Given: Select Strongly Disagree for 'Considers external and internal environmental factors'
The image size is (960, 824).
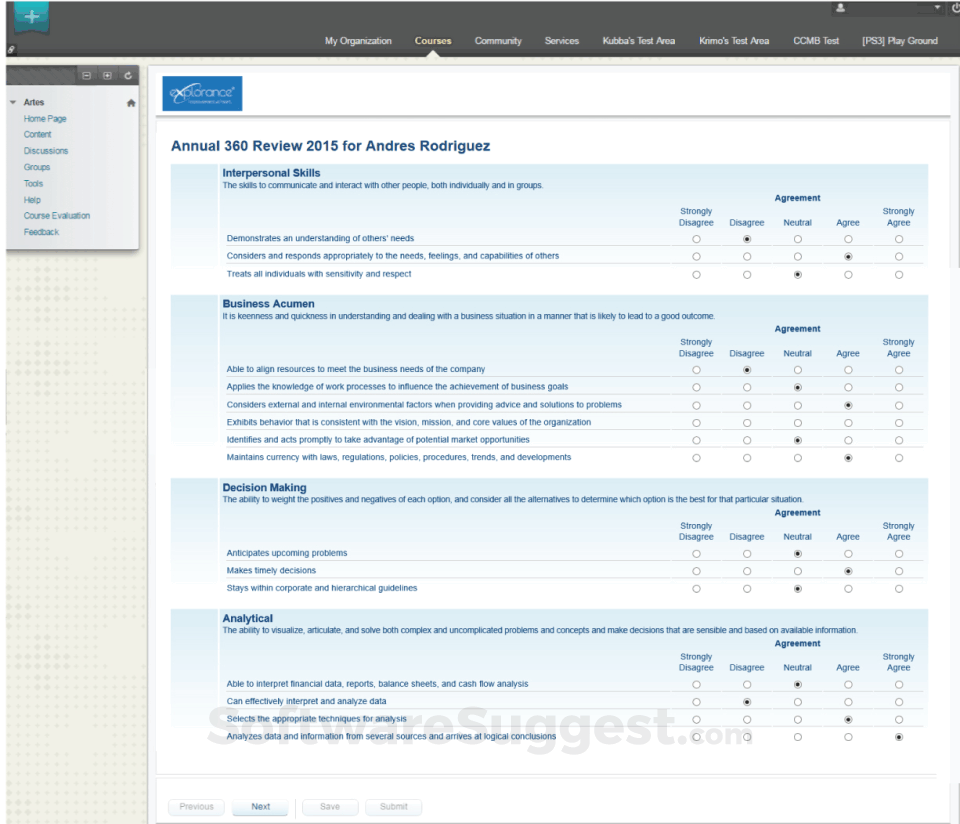Looking at the screenshot, I should click(x=696, y=406).
